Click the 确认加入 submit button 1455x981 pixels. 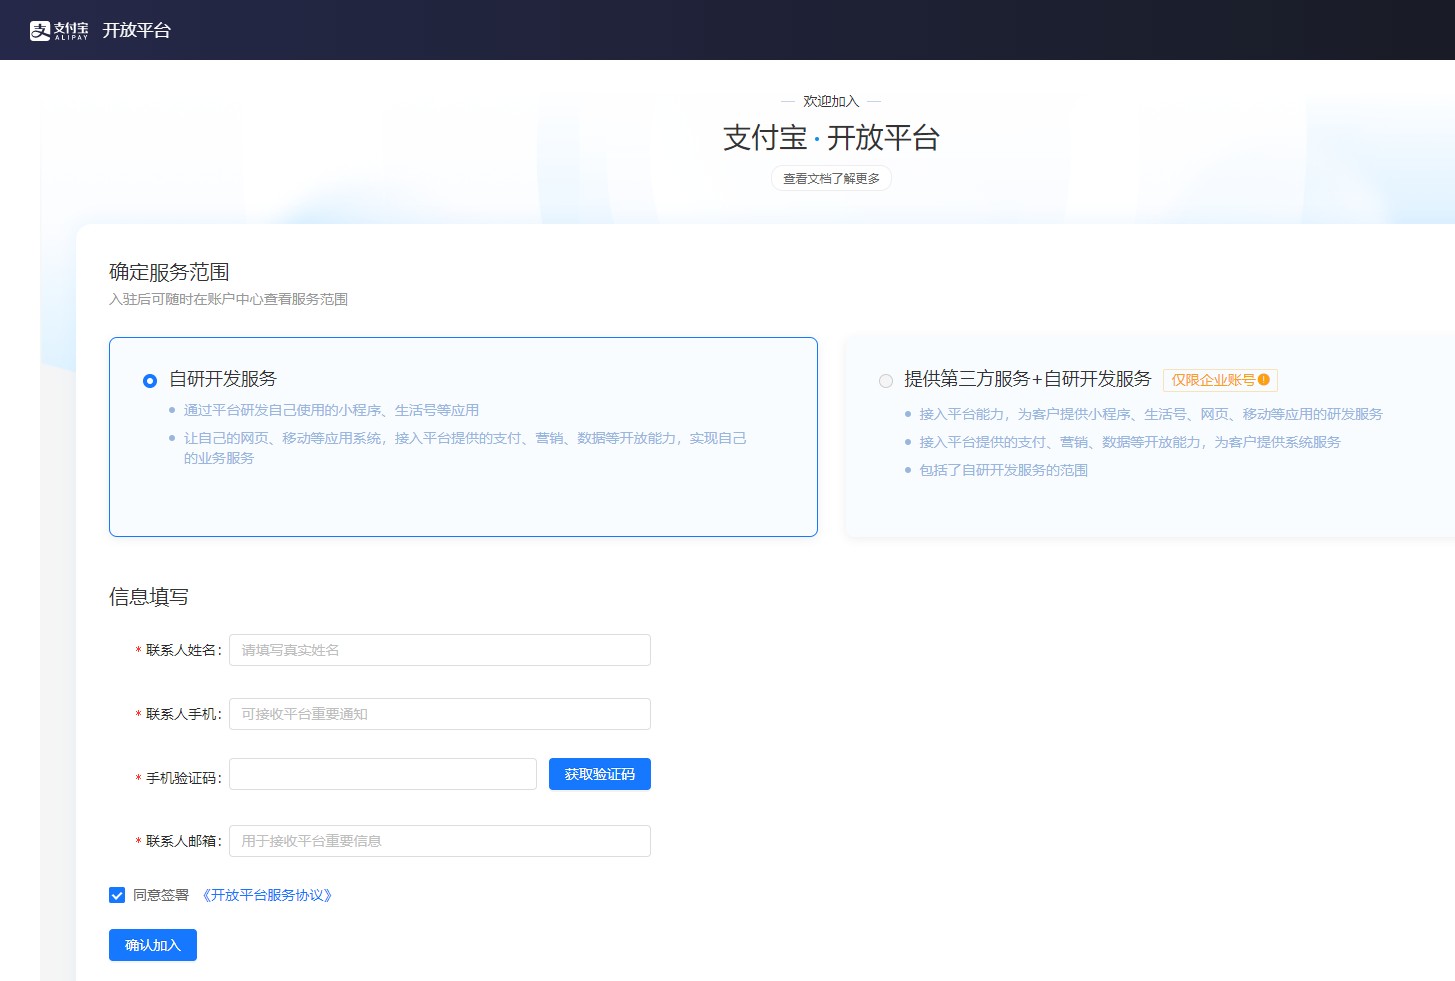point(153,945)
